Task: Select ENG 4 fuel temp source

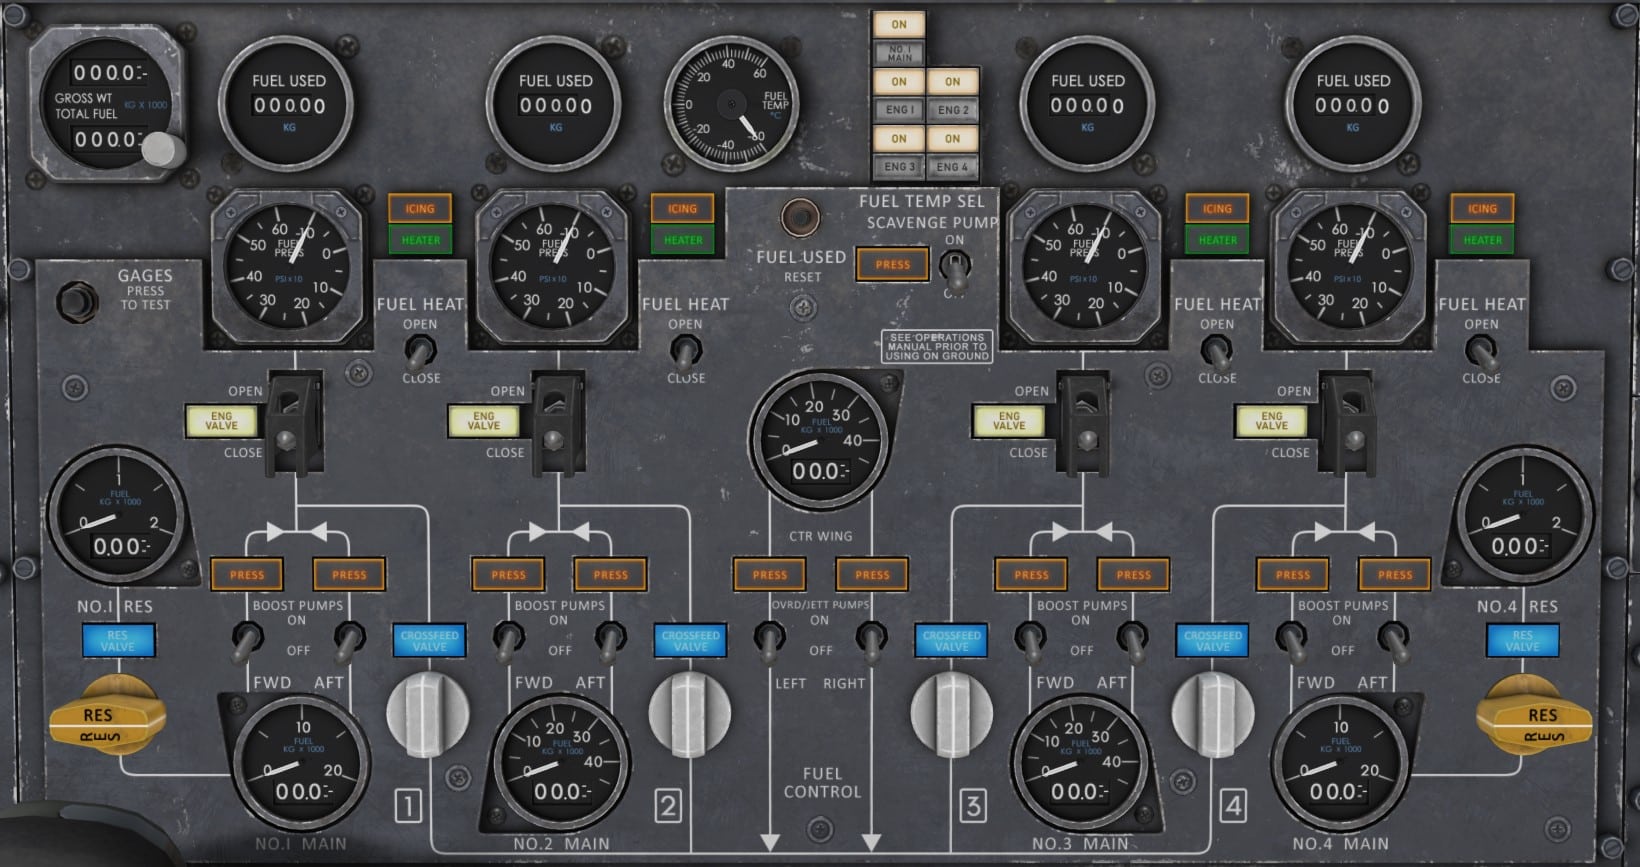Action: coord(952,167)
